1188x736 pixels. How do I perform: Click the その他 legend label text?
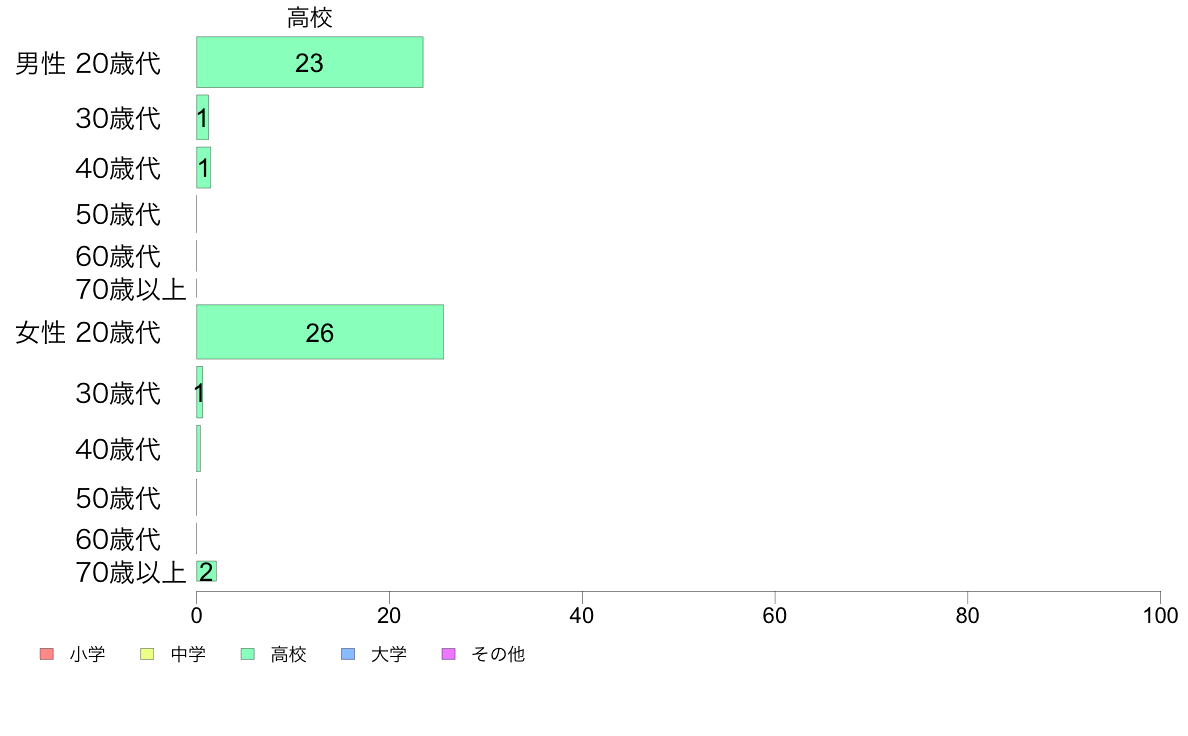click(x=498, y=654)
